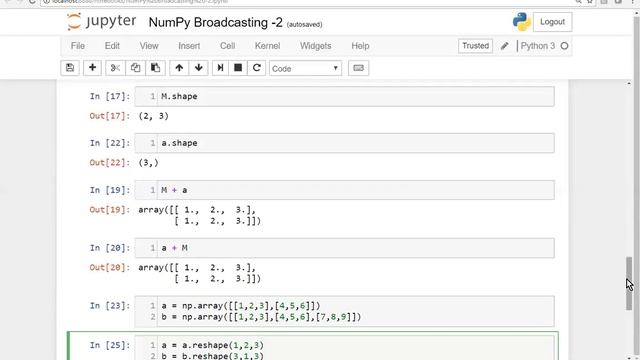Click the In [23] prompt label

pos(110,306)
